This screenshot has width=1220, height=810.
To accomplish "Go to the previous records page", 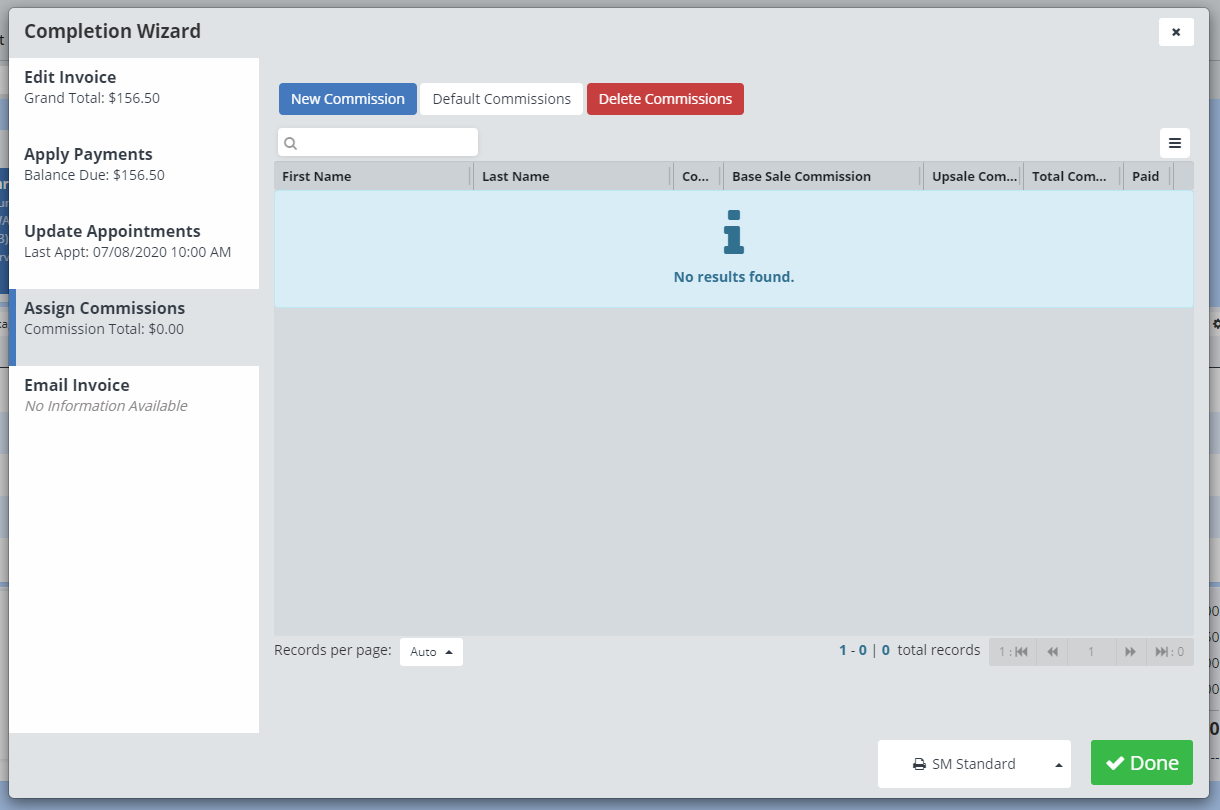I will click(1052, 652).
